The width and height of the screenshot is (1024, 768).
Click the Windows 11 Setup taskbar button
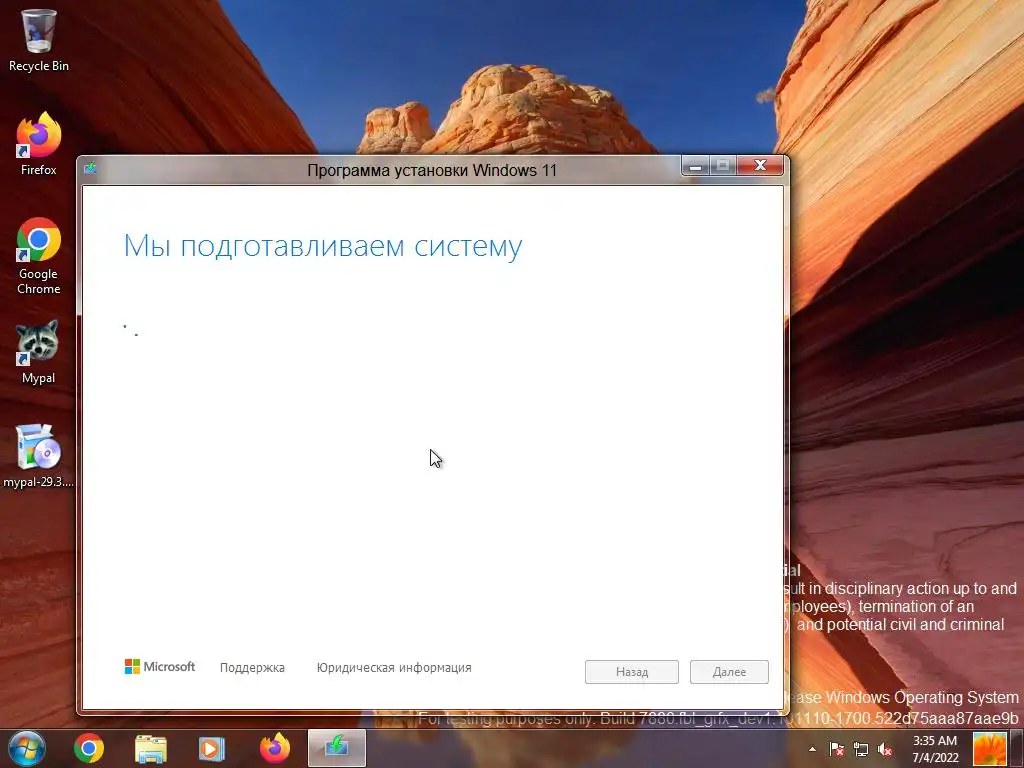tap(336, 748)
